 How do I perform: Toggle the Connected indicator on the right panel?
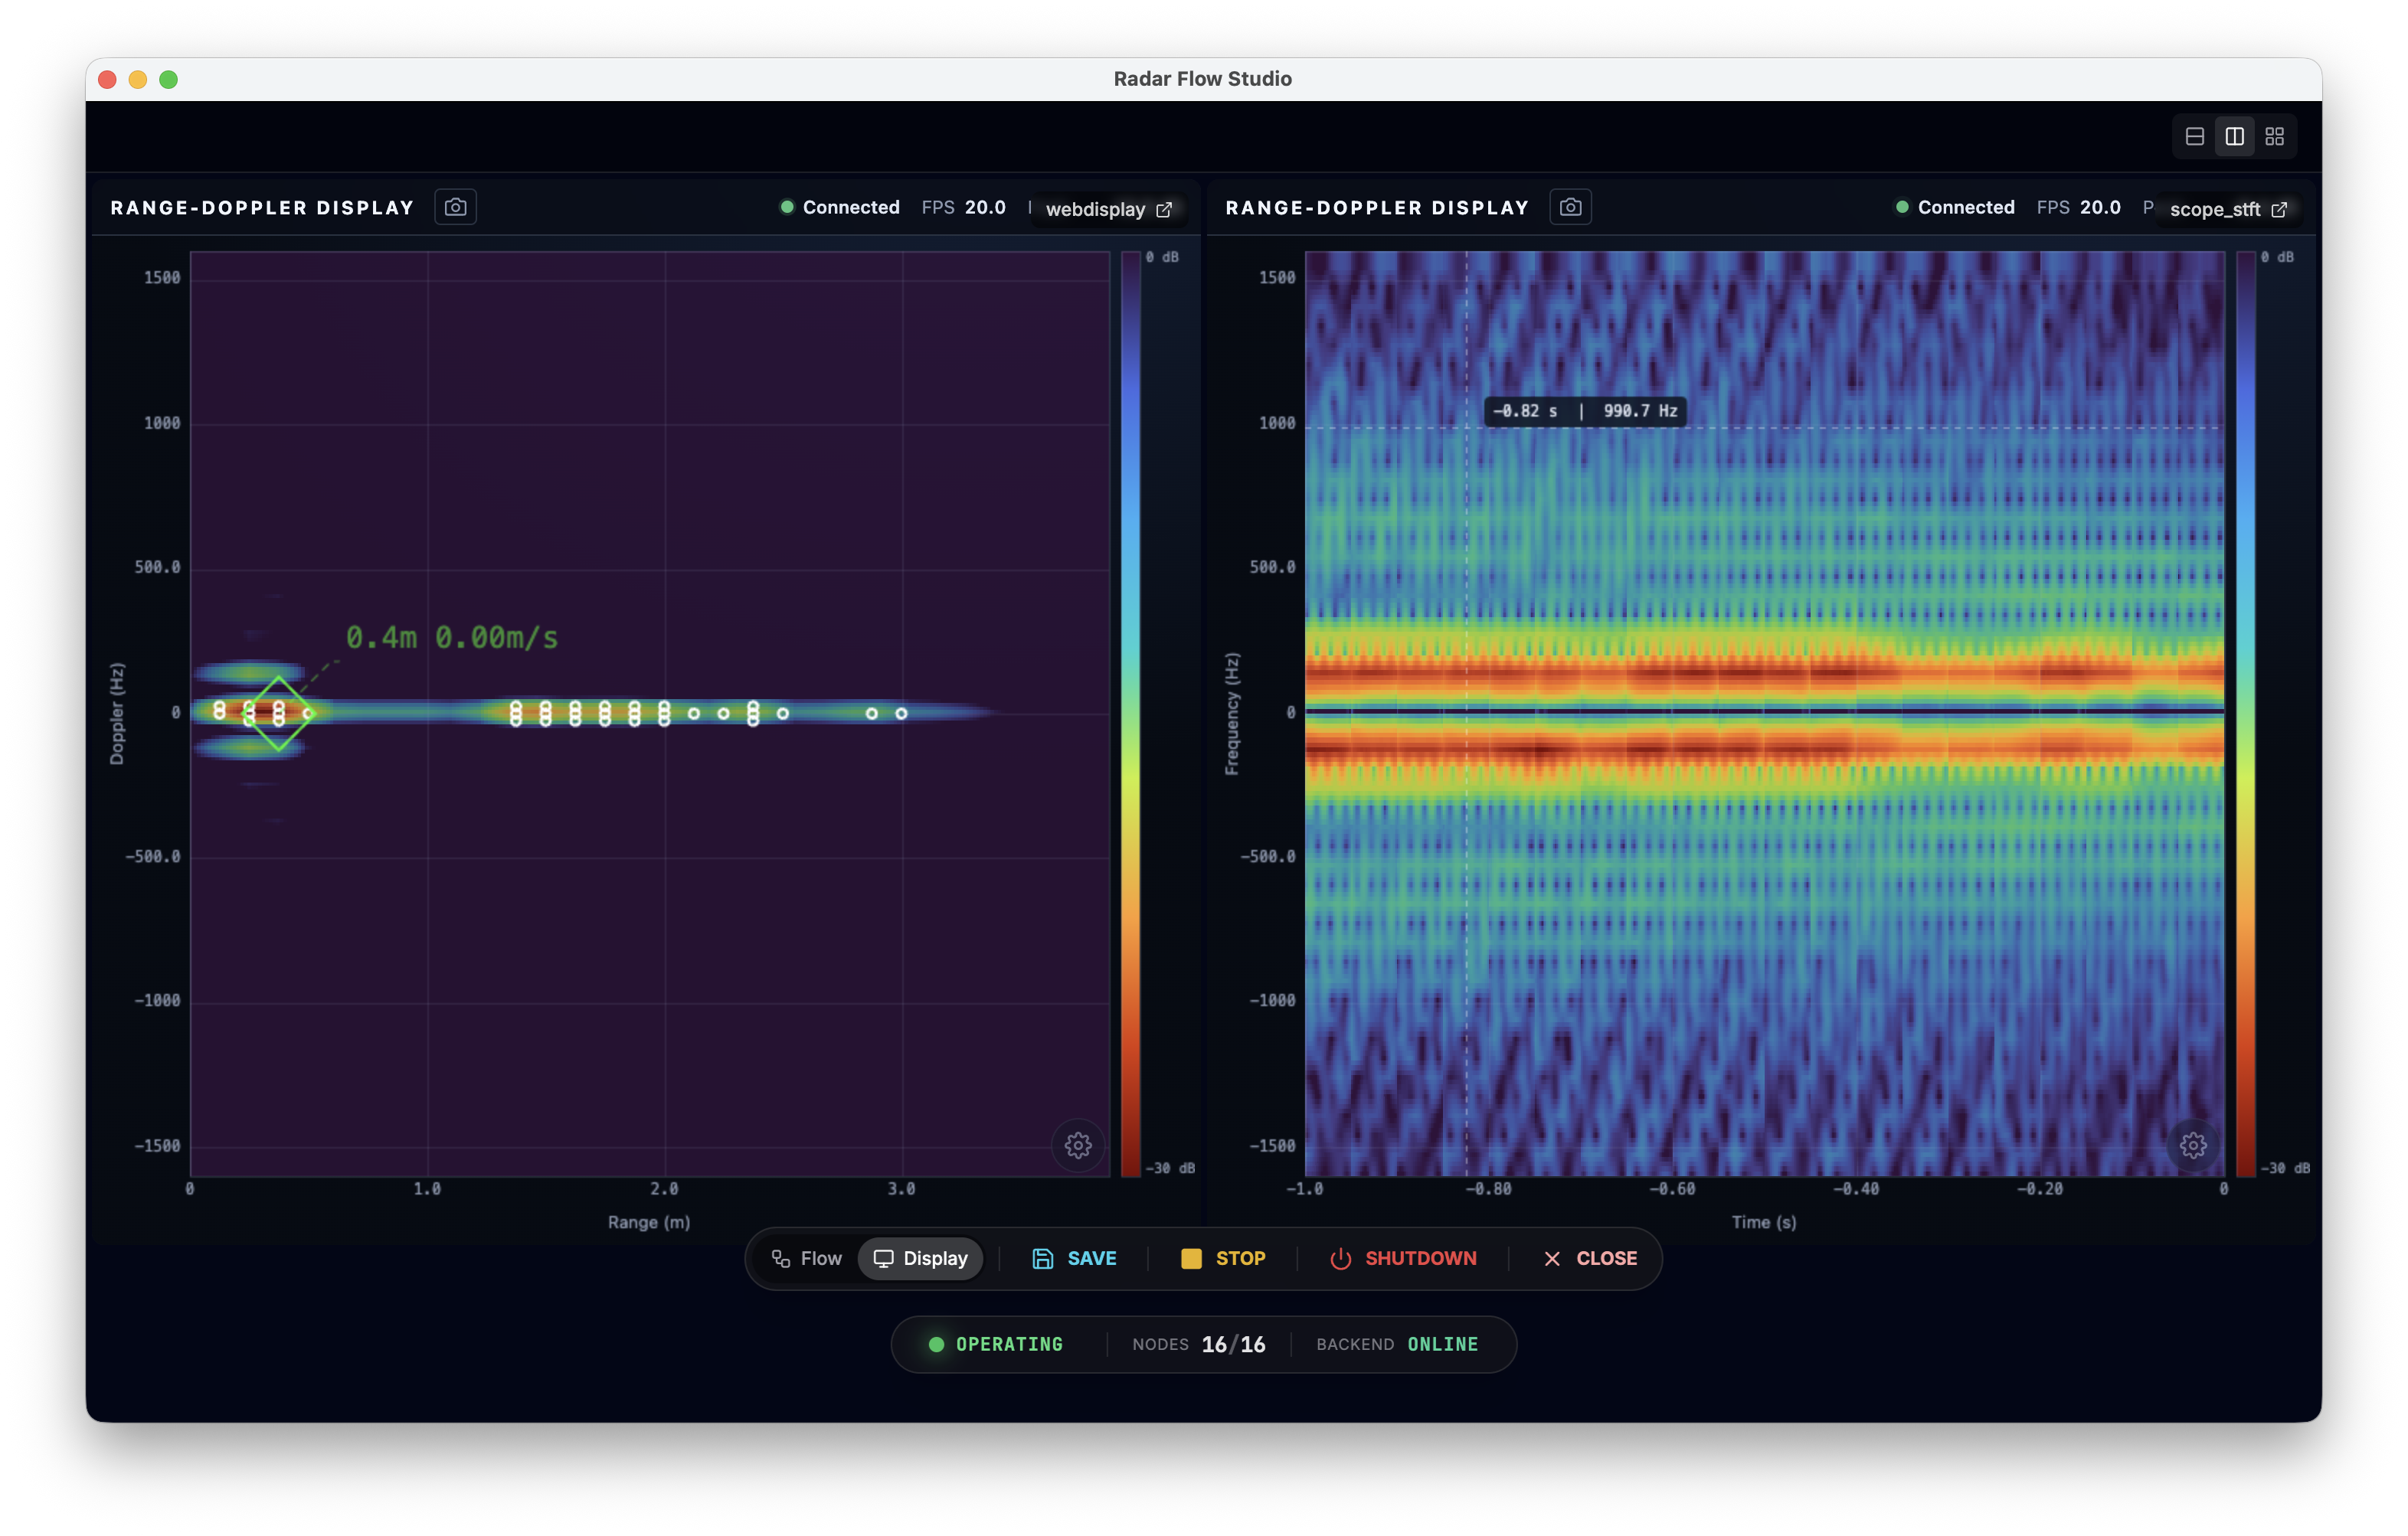(1954, 207)
